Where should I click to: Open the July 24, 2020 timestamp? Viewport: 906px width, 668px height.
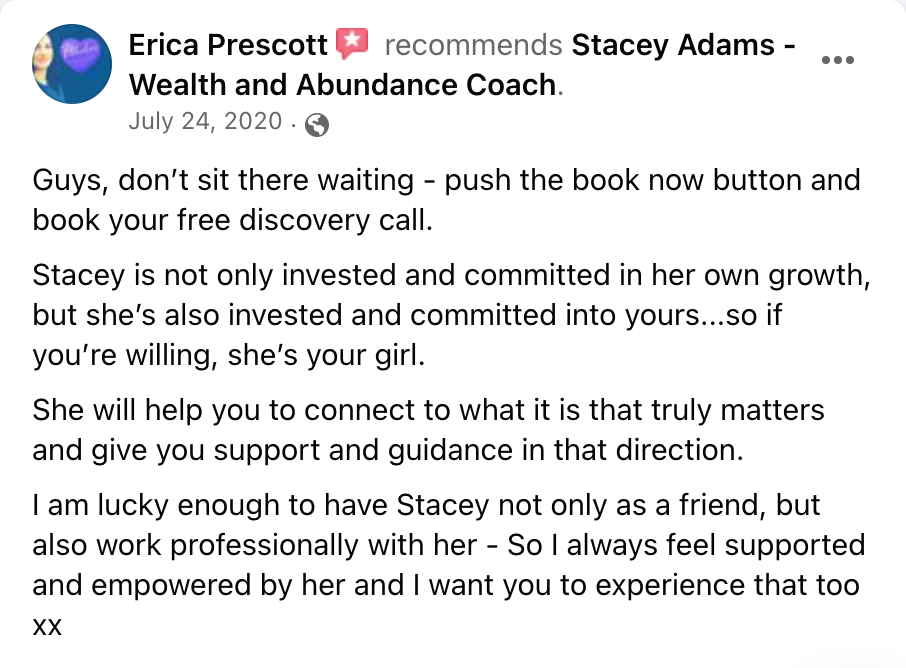[205, 121]
